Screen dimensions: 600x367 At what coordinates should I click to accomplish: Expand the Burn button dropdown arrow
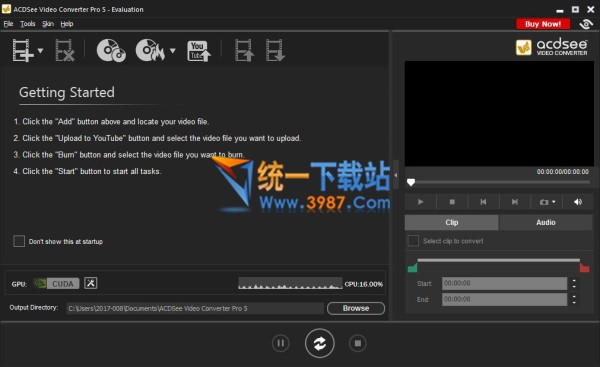tap(173, 50)
